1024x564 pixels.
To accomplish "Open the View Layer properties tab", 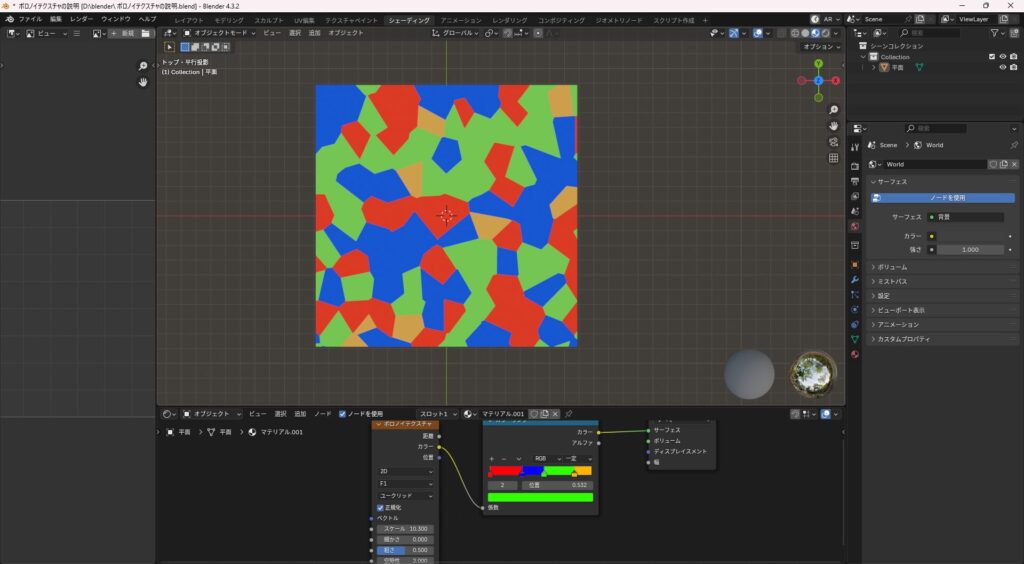I will pos(855,196).
